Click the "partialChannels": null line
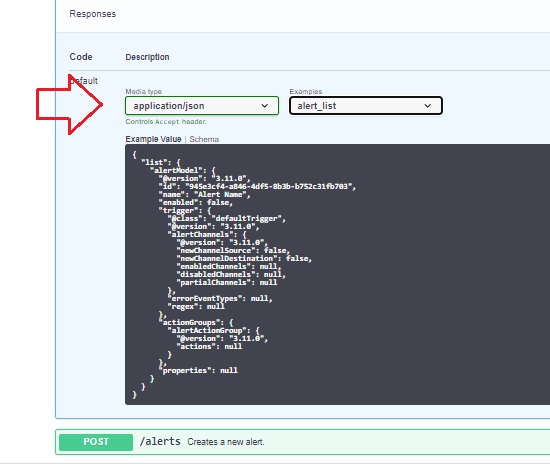The width and height of the screenshot is (550, 466). (x=227, y=282)
